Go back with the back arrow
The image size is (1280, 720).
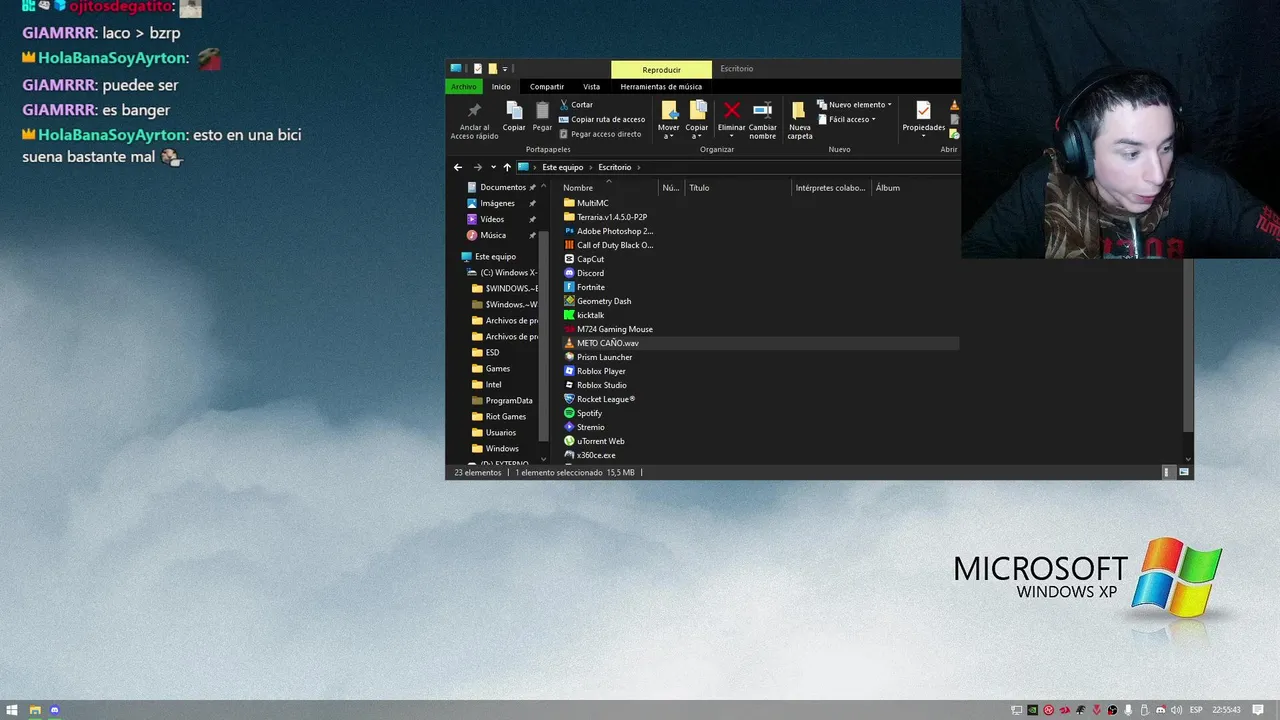click(458, 167)
